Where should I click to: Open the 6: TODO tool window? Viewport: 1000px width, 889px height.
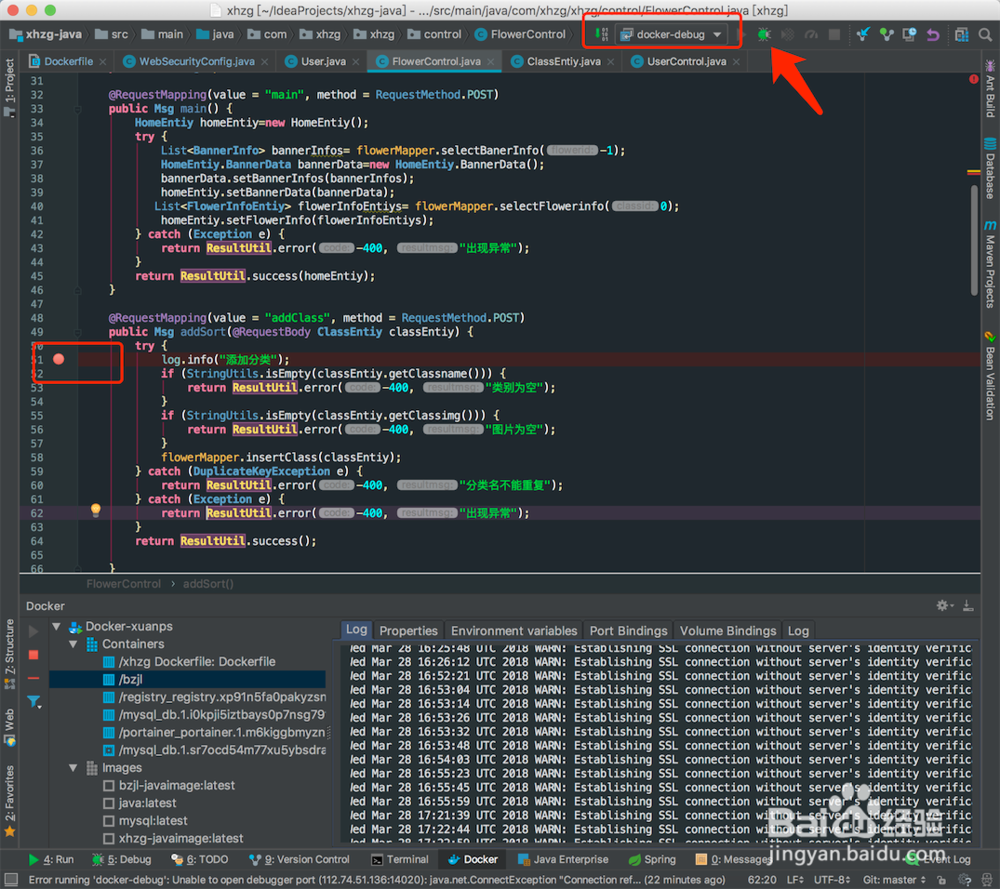tap(200, 860)
